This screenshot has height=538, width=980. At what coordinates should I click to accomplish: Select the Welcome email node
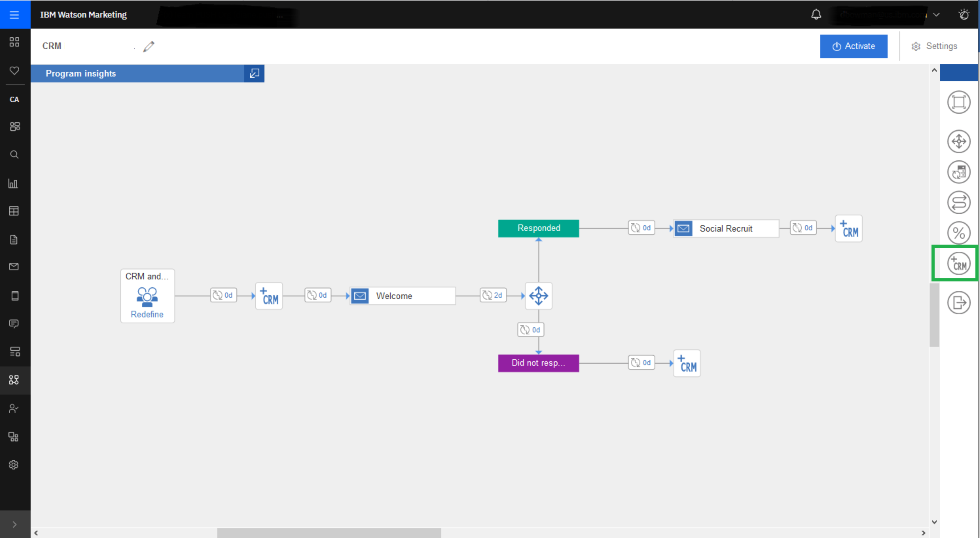coord(402,296)
